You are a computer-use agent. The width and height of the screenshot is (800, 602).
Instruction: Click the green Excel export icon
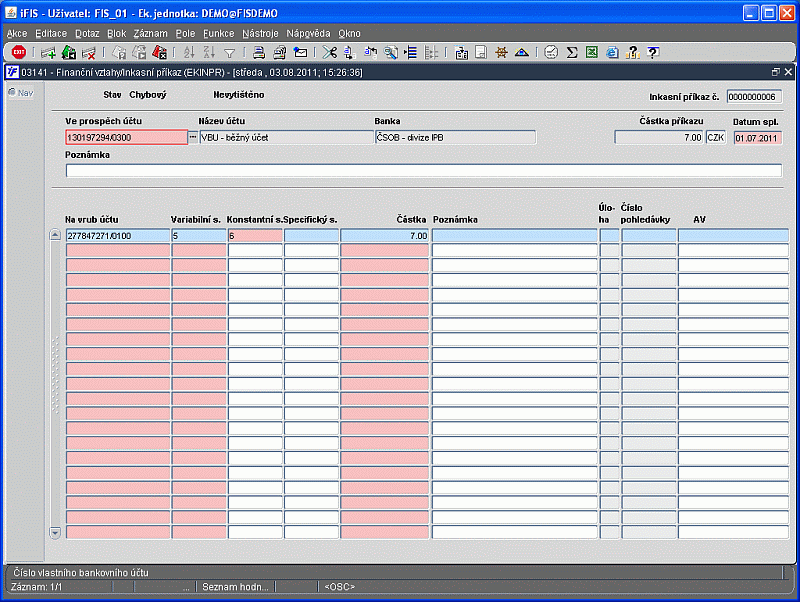(x=592, y=53)
